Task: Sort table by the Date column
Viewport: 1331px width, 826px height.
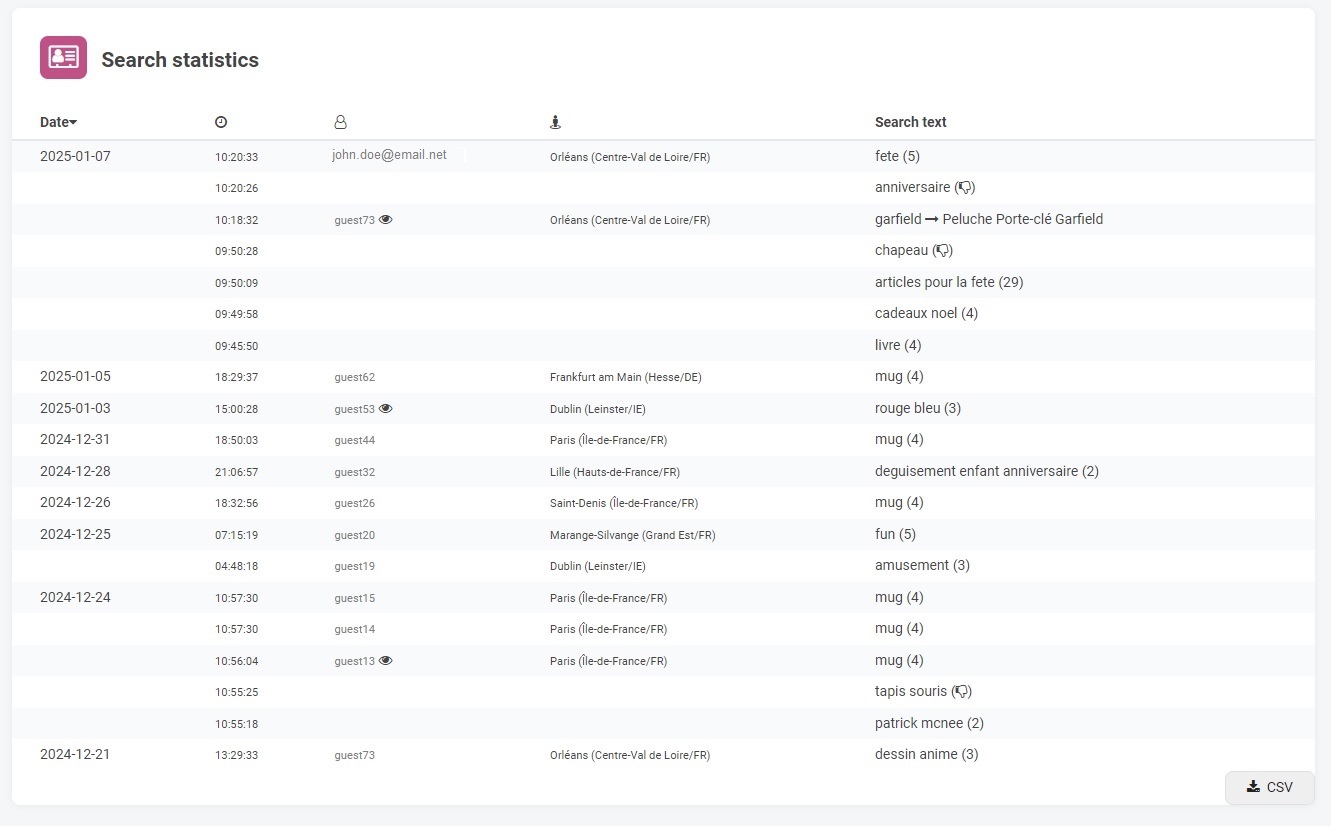Action: tap(54, 122)
